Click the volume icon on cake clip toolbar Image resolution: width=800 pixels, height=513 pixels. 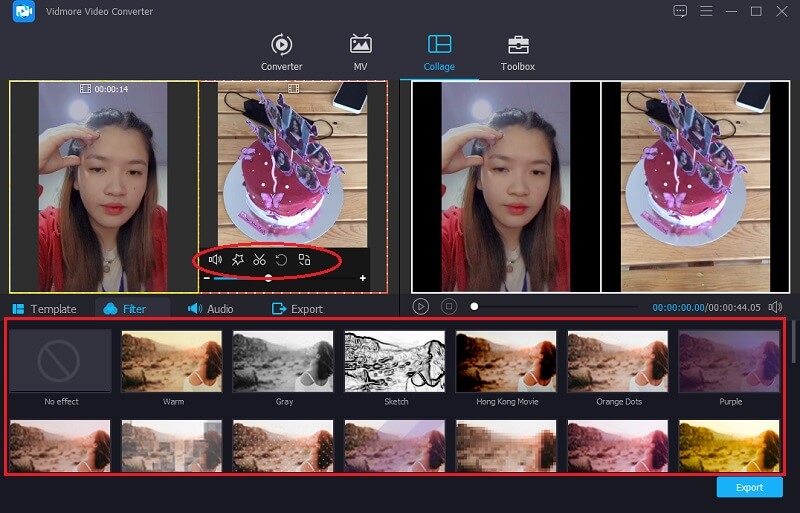pyautogui.click(x=215, y=259)
